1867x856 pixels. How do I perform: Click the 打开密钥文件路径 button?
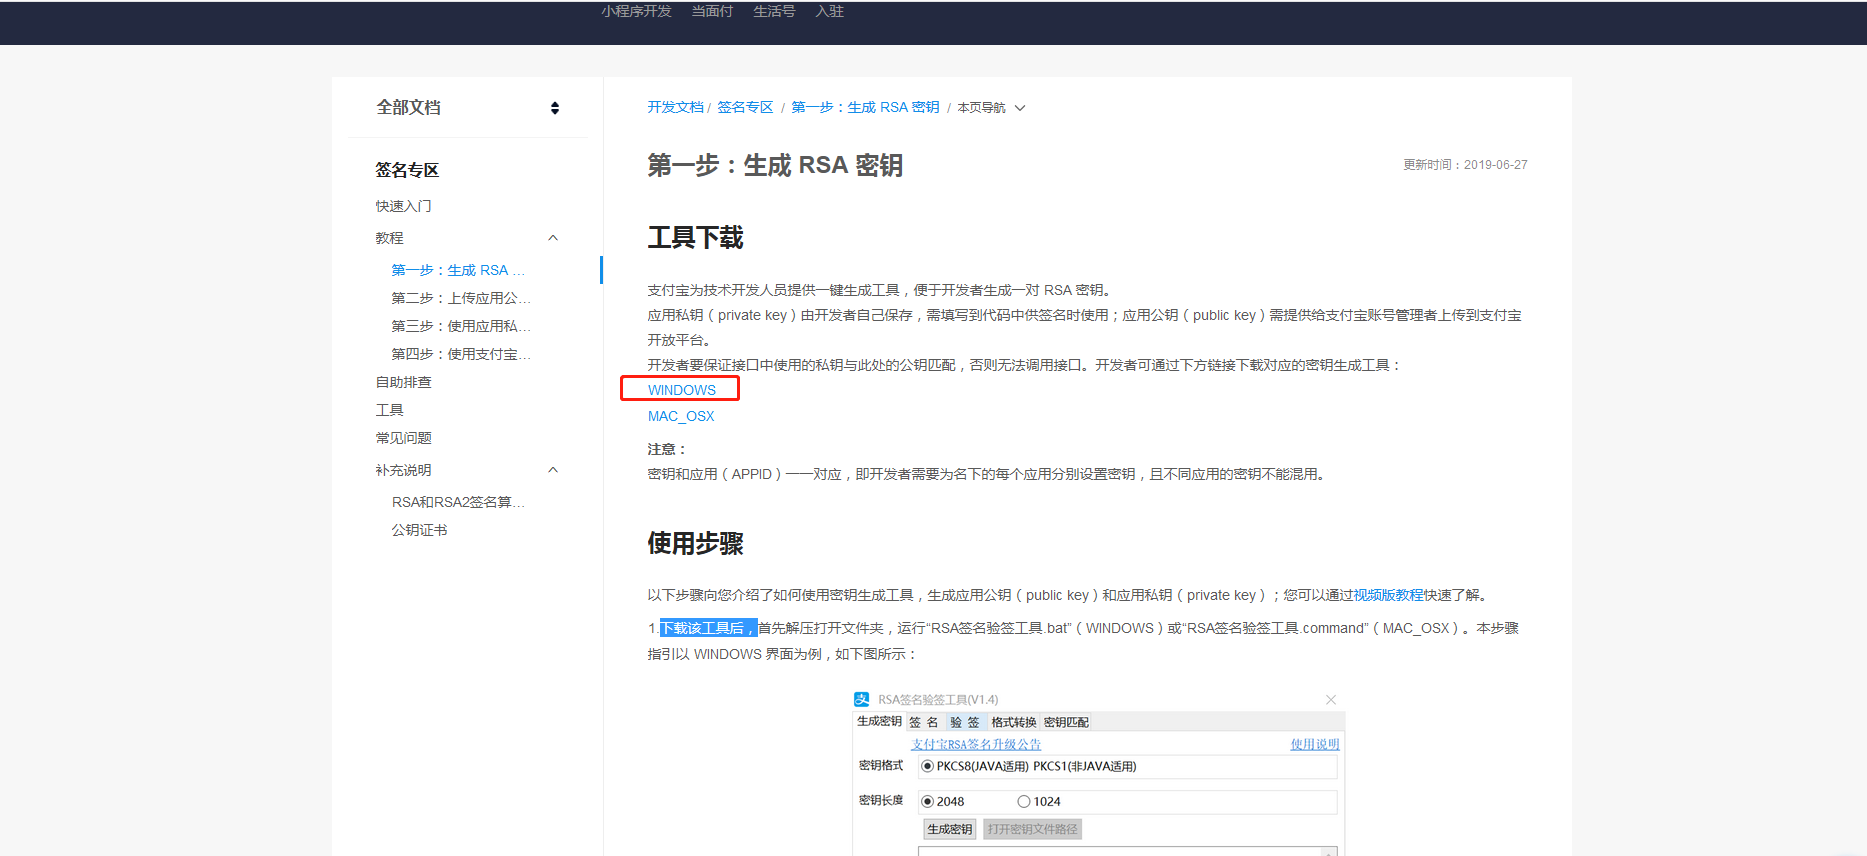[1032, 829]
